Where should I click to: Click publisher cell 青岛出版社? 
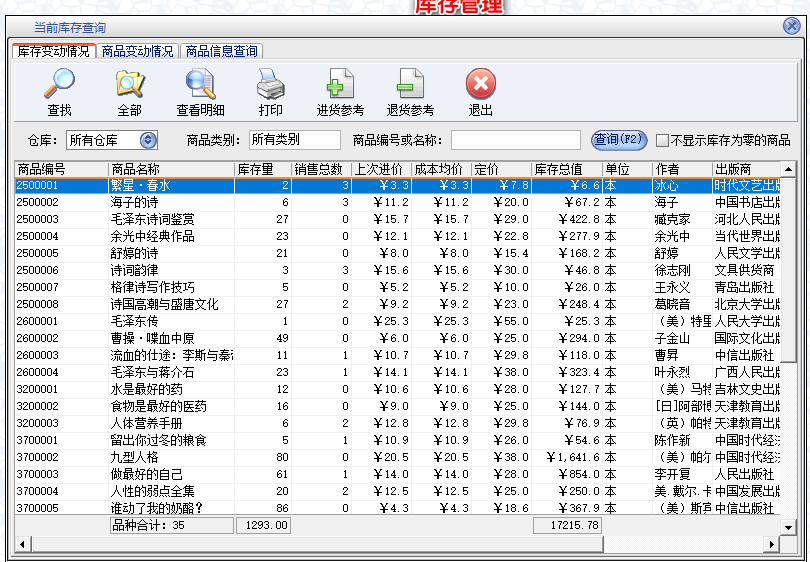click(744, 287)
